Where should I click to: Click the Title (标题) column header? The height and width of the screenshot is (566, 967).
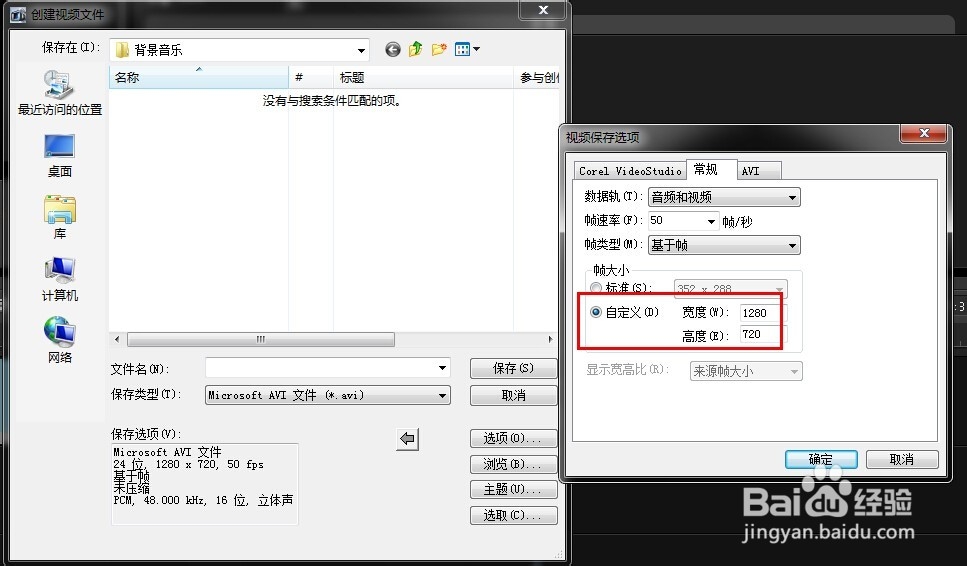pyautogui.click(x=423, y=78)
